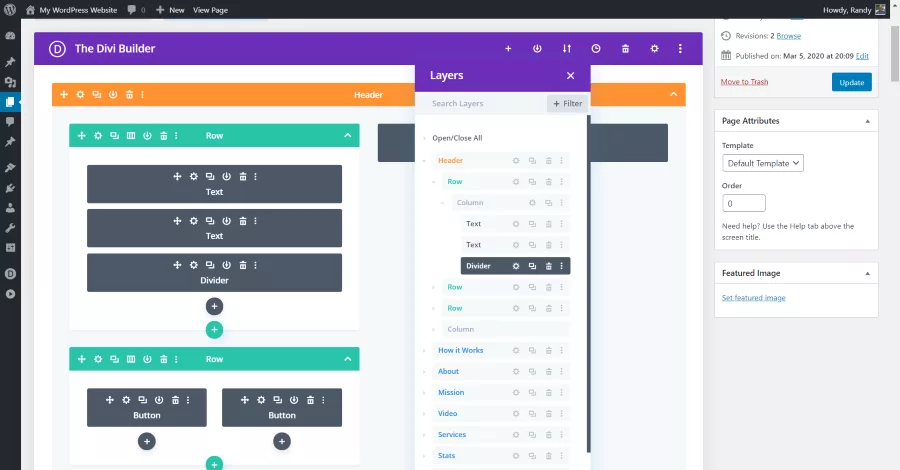The height and width of the screenshot is (470, 900).
Task: Delete Header section via trash icon
Action: (130, 95)
